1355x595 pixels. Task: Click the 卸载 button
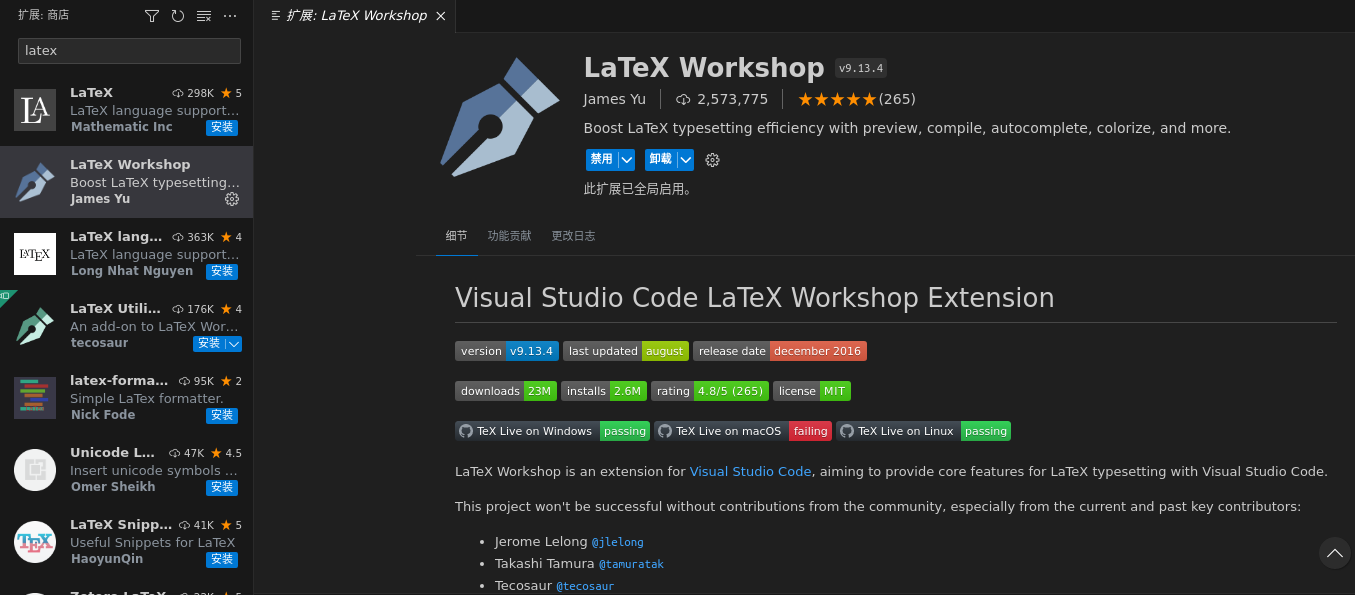pyautogui.click(x=660, y=159)
